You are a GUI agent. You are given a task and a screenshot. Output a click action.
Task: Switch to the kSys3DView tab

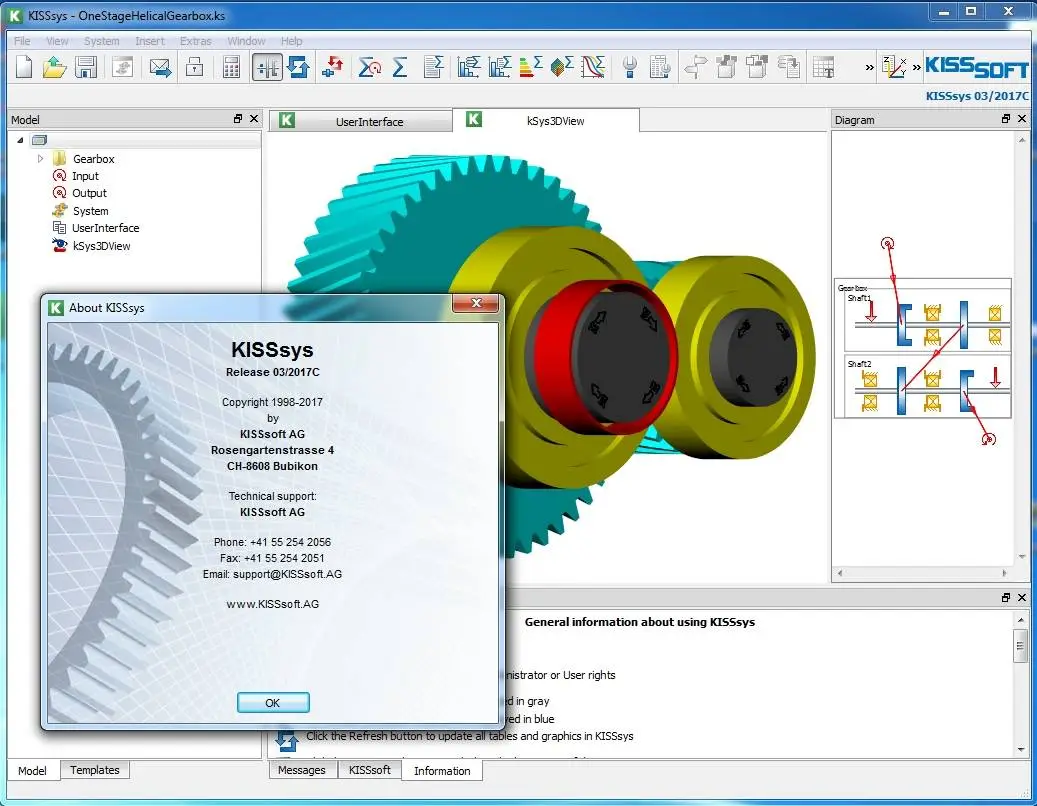click(546, 120)
